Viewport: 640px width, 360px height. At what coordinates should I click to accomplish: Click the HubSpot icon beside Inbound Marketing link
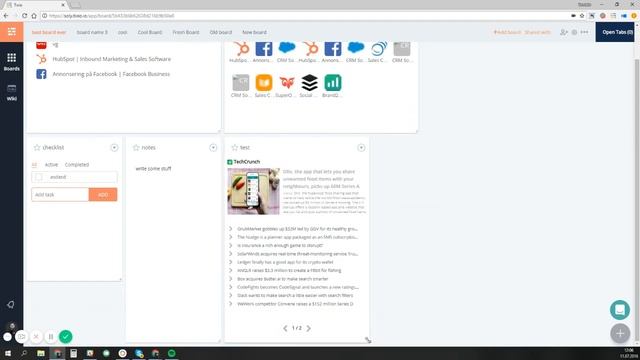[41, 59]
